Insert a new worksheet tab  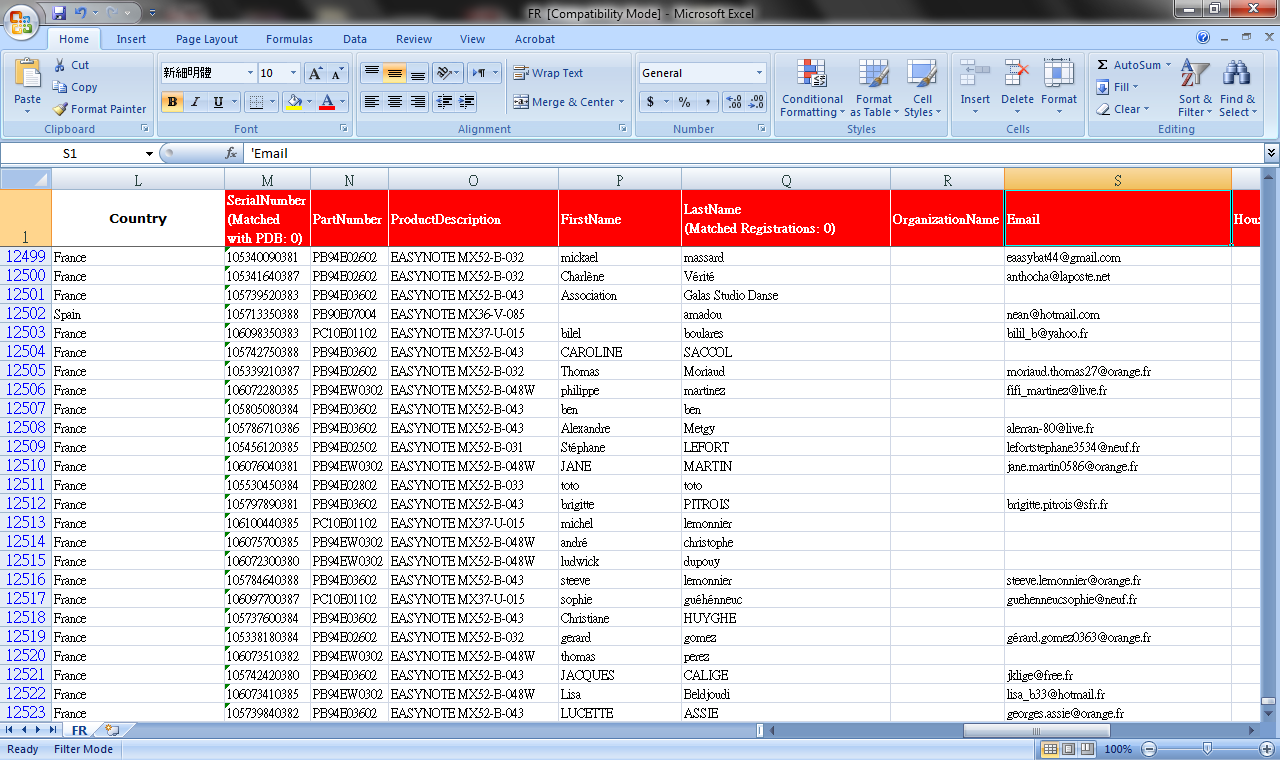click(112, 730)
